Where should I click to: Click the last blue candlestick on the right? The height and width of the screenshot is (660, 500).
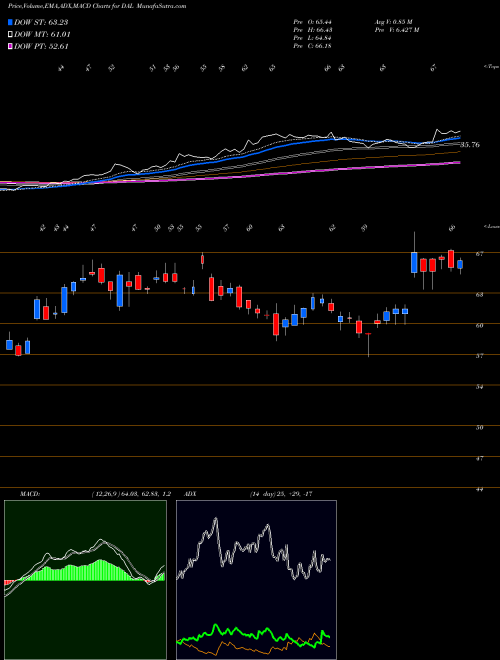460,264
